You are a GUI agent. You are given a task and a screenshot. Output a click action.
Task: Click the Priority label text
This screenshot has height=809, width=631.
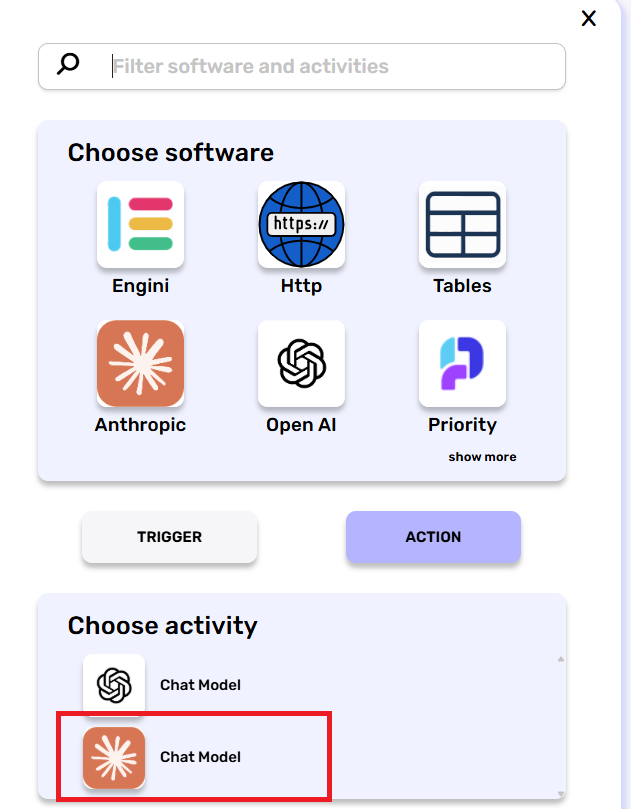462,425
